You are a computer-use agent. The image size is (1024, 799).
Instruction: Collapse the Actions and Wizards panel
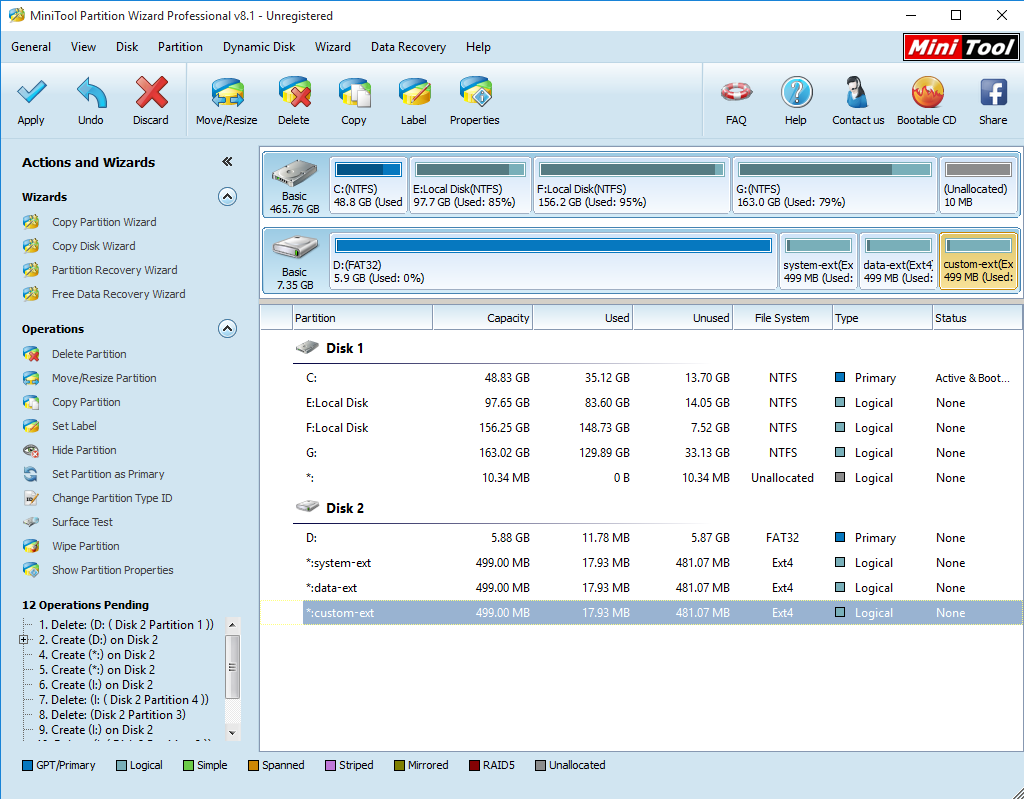click(227, 161)
